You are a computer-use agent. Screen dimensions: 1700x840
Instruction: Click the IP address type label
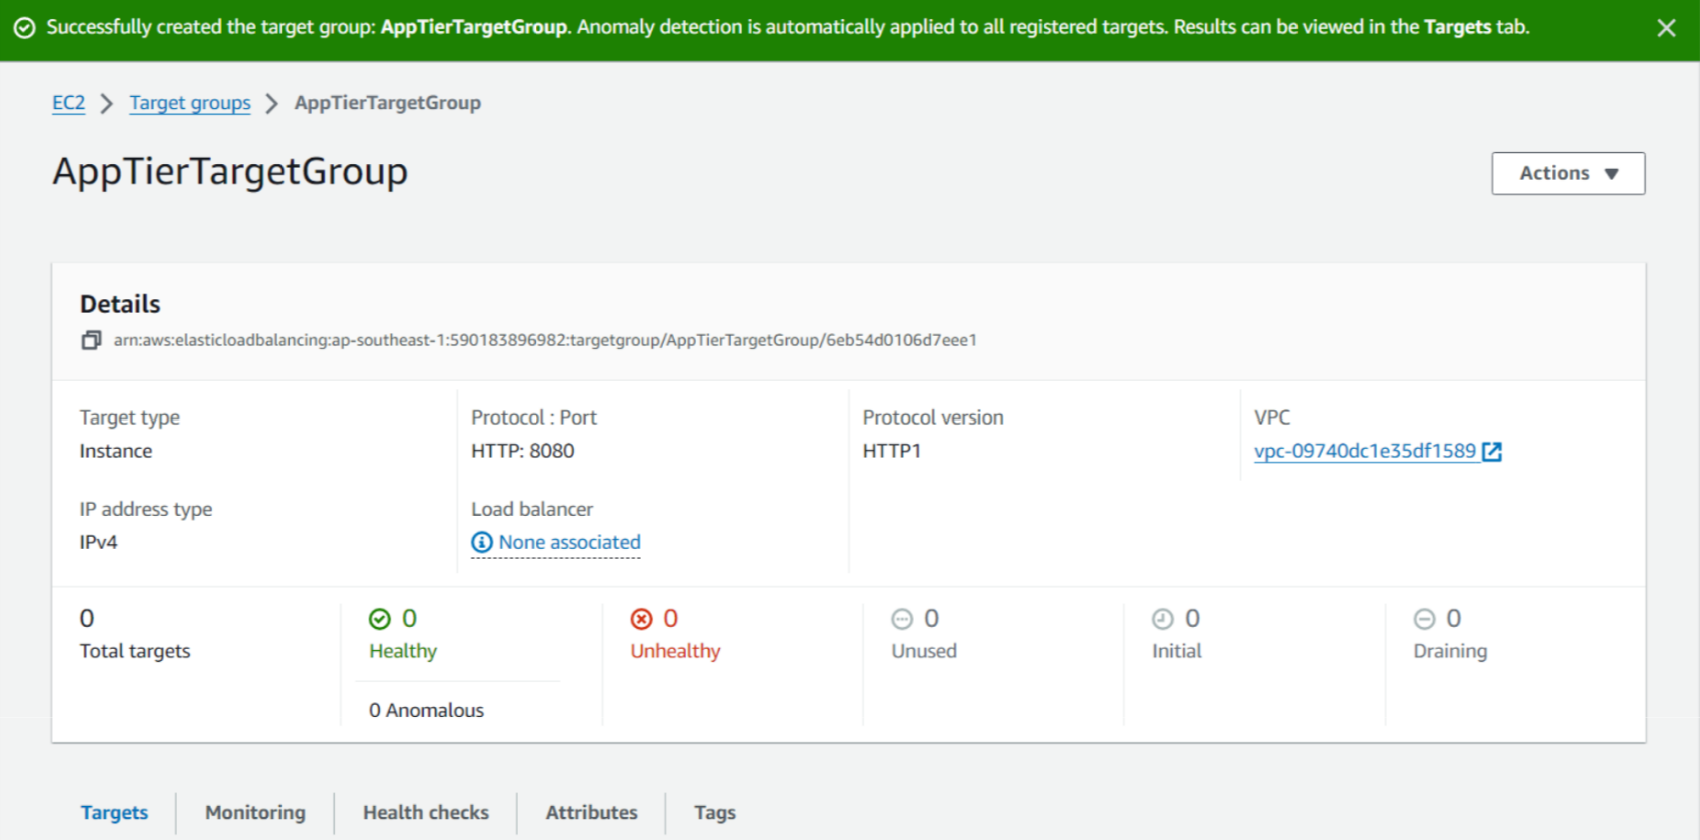(146, 509)
